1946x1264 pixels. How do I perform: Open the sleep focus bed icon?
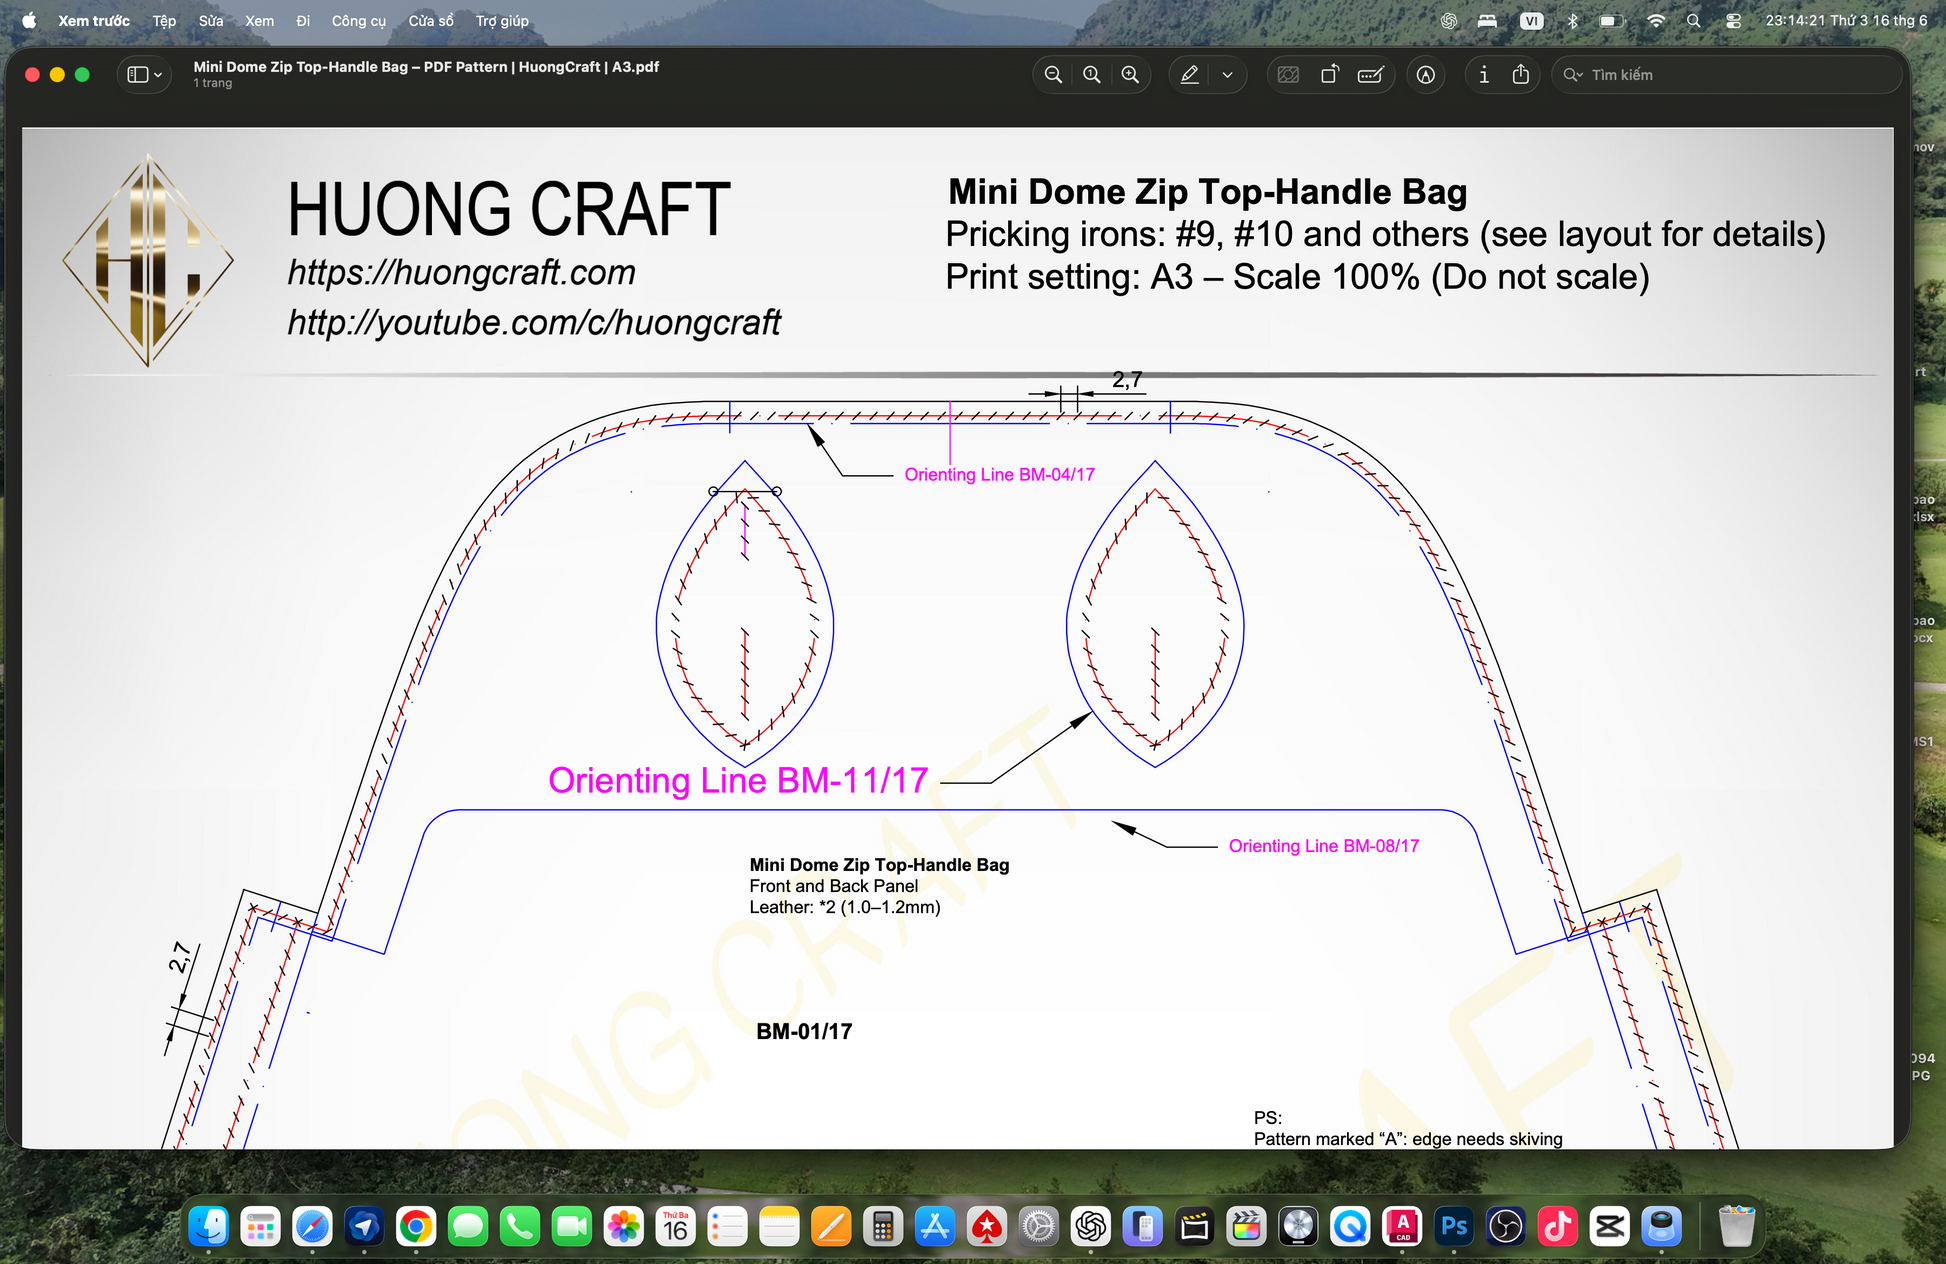click(x=1488, y=21)
